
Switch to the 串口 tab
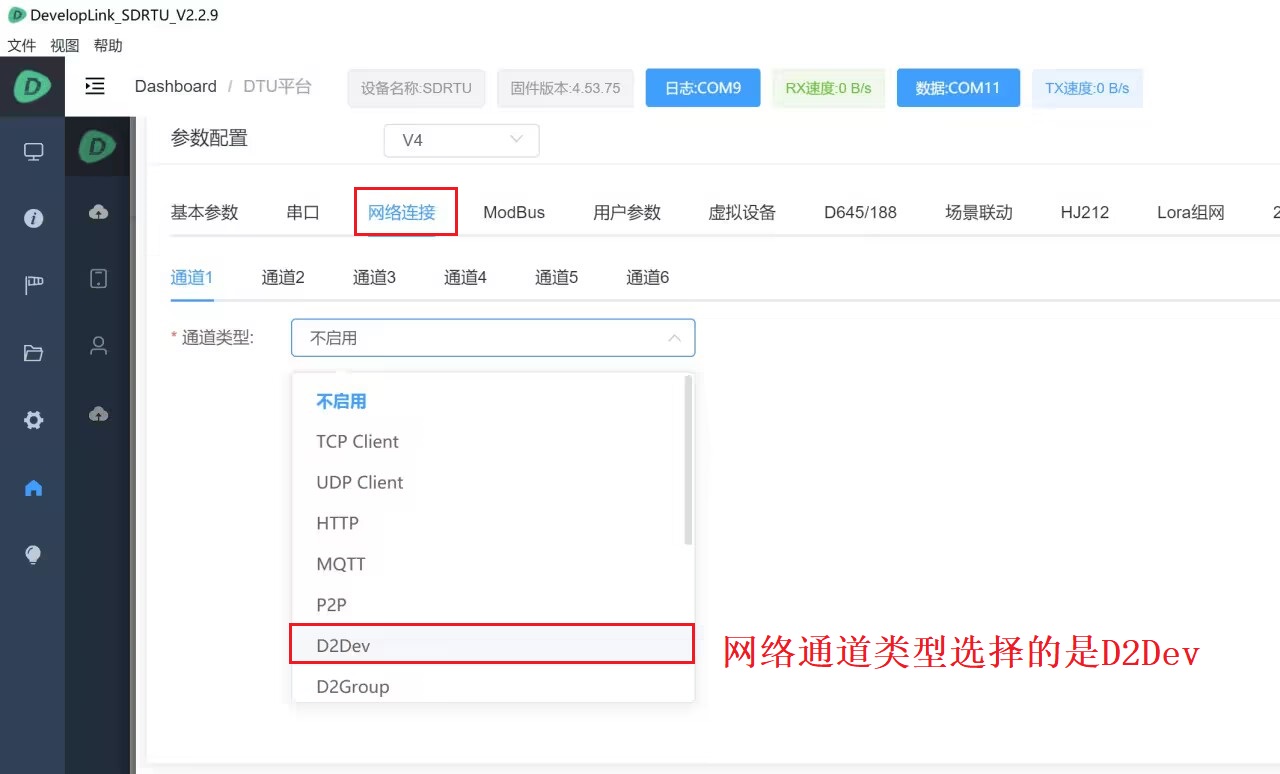(303, 212)
